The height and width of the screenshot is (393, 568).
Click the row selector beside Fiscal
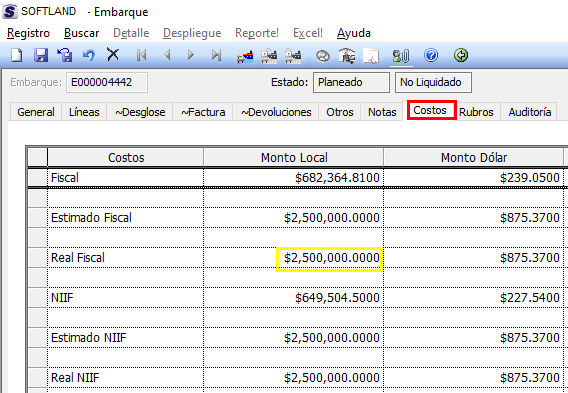coord(38,178)
